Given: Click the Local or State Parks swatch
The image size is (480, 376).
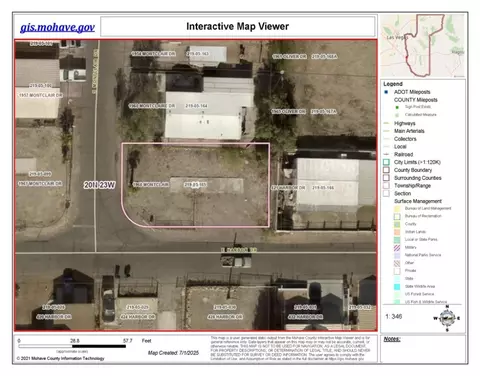Looking at the screenshot, I should [x=397, y=240].
